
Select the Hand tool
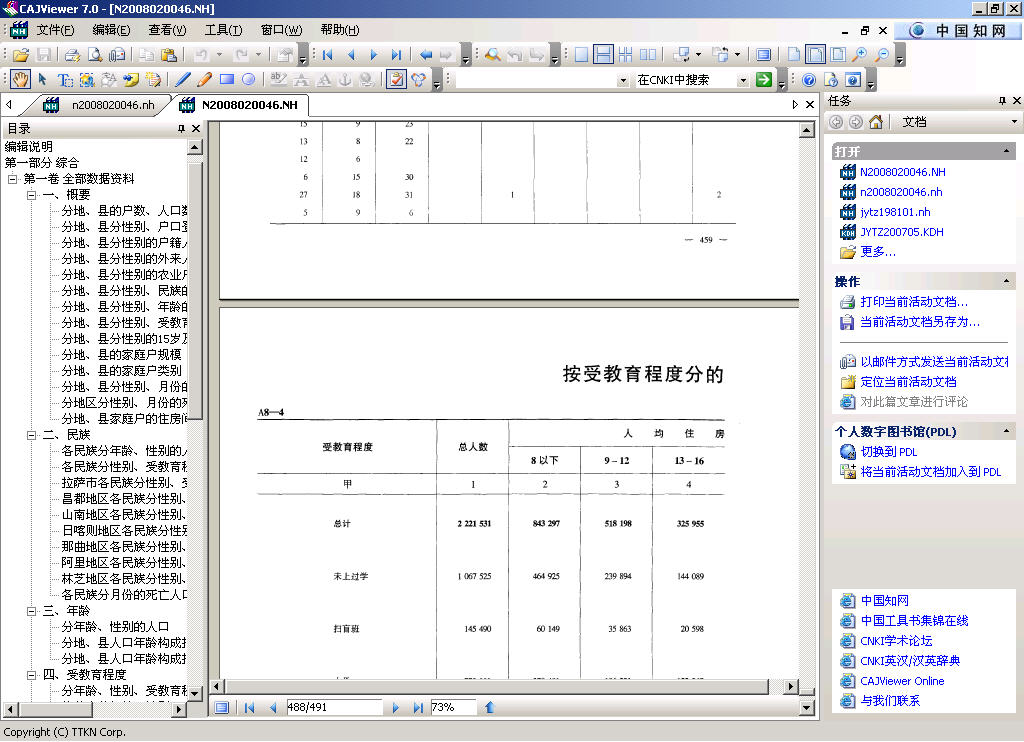pos(21,79)
